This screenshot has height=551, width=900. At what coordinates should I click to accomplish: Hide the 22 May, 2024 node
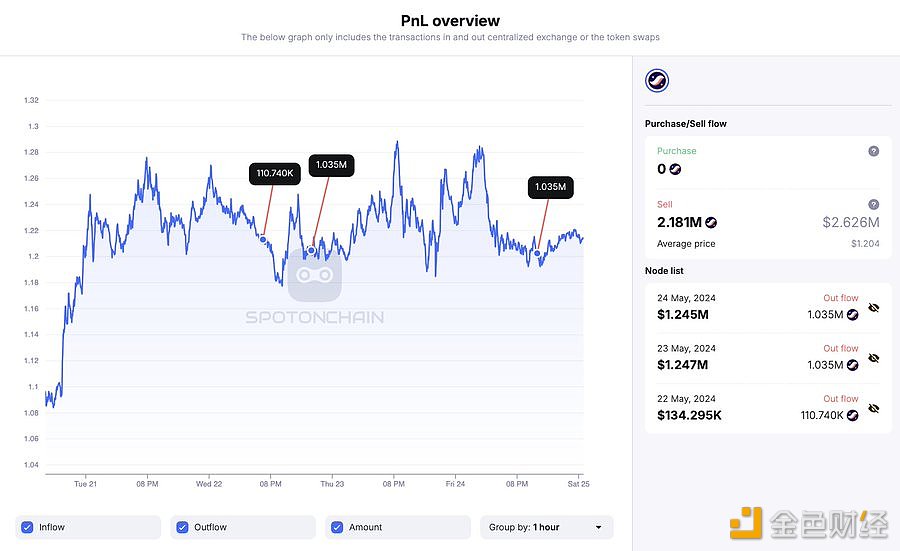[873, 408]
